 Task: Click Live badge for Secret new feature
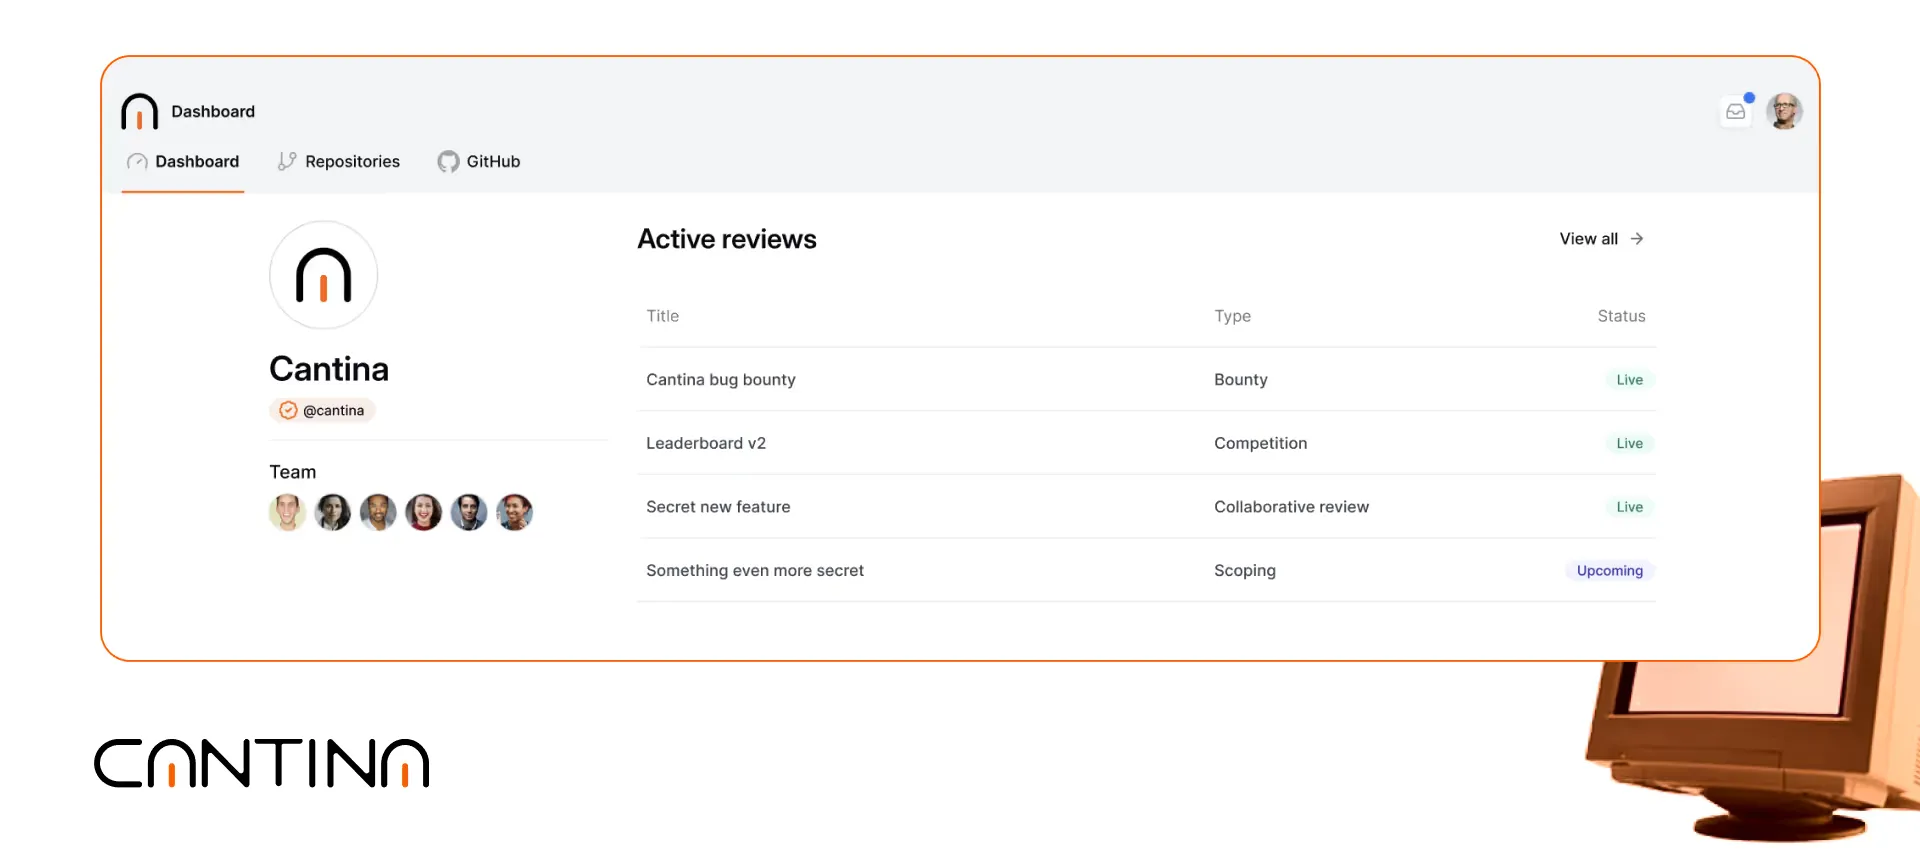pos(1629,507)
